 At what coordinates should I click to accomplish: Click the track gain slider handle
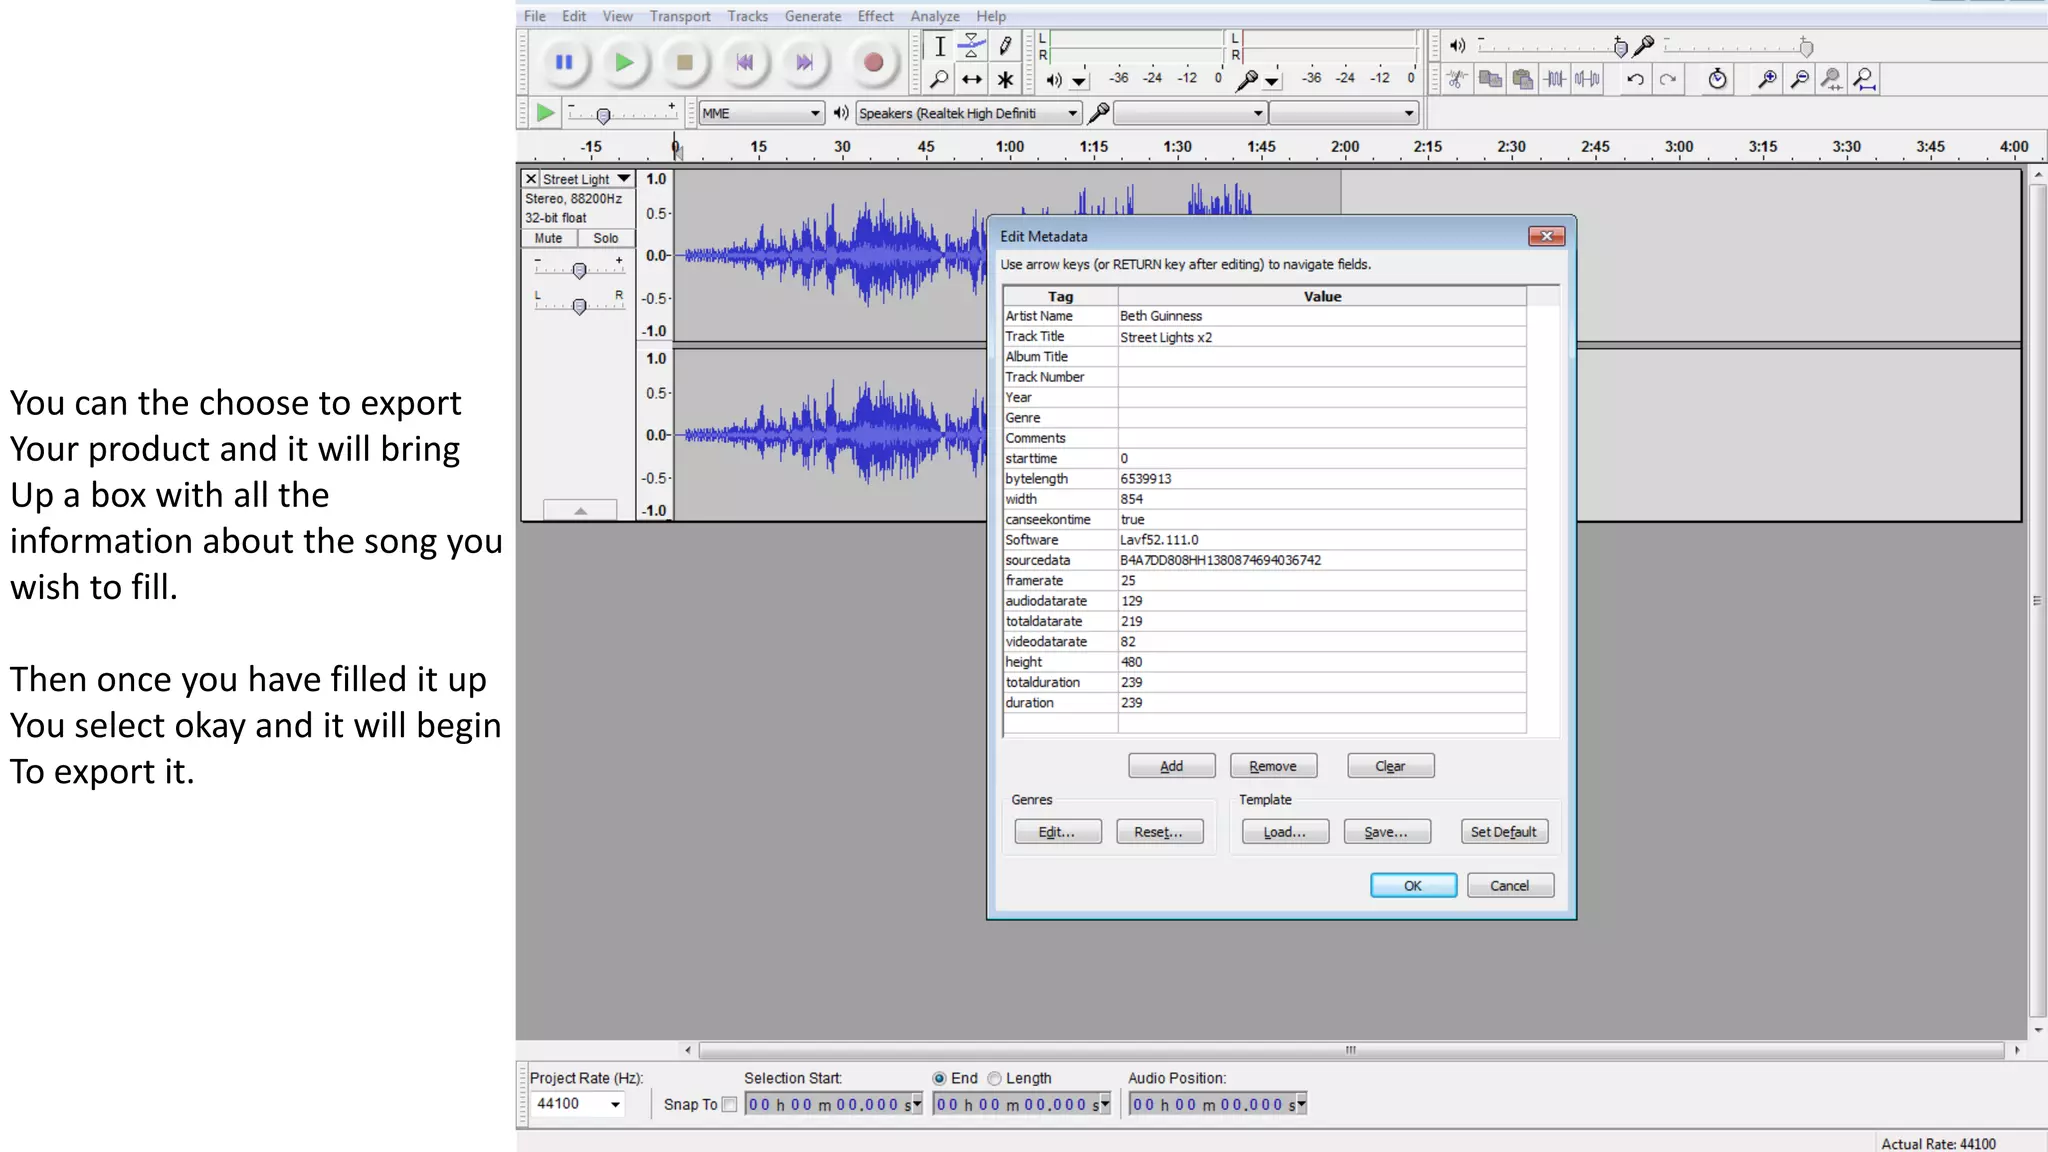[x=579, y=270]
